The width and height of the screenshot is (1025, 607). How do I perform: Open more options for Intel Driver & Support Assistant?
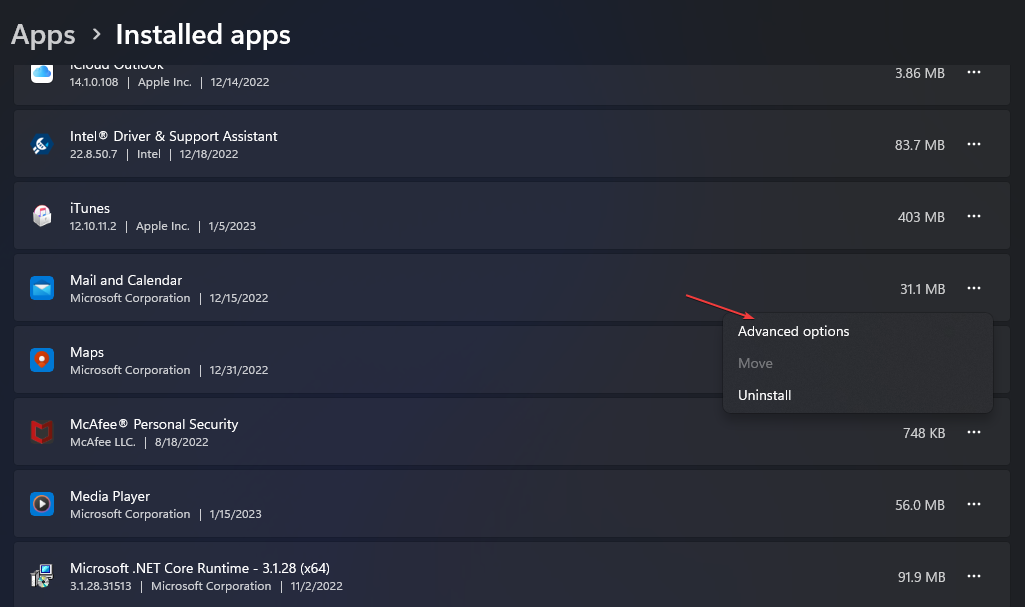[x=973, y=145]
